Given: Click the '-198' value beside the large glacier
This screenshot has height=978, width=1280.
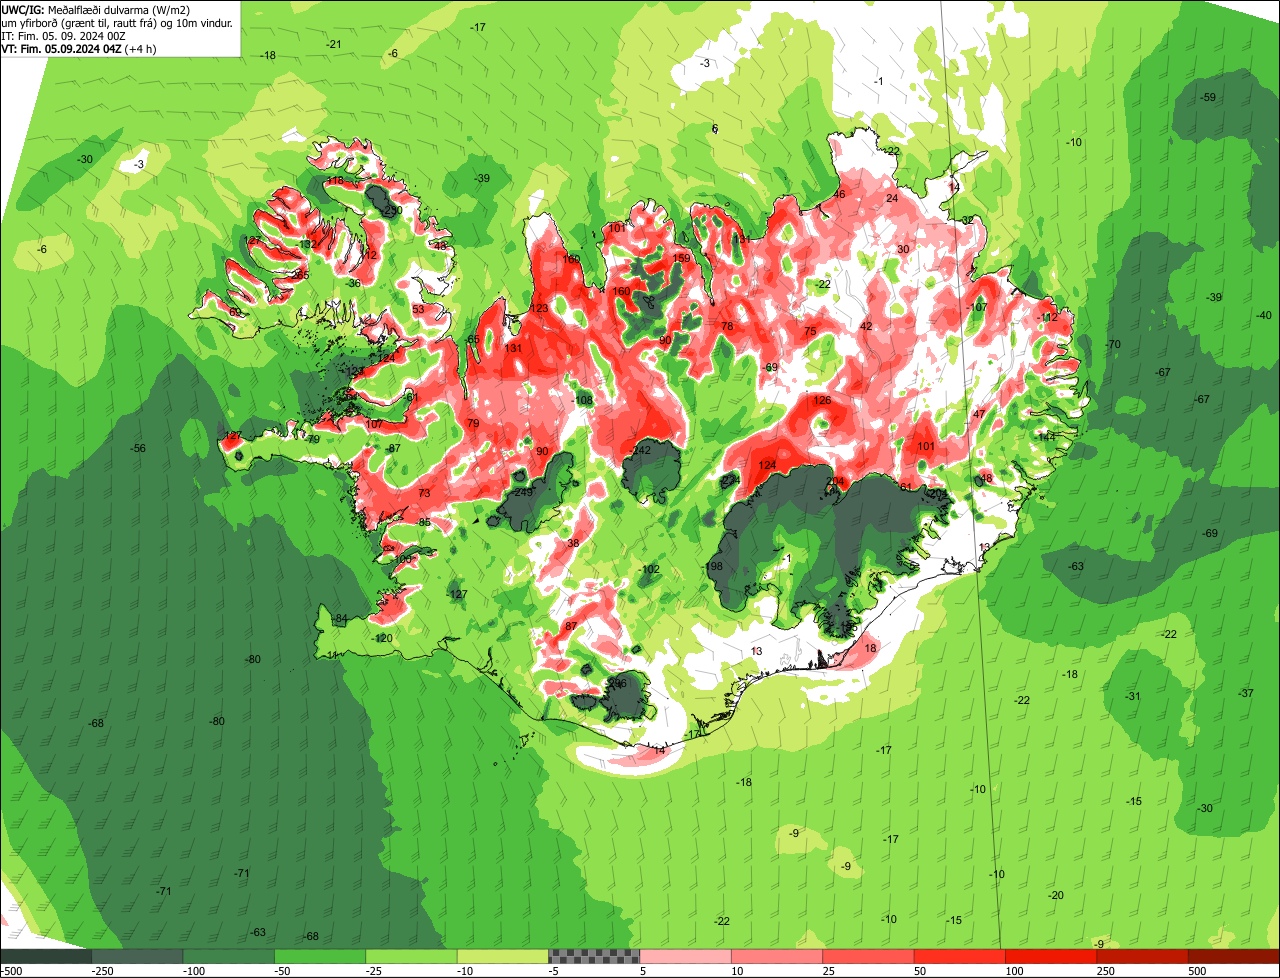Looking at the screenshot, I should coord(712,567).
